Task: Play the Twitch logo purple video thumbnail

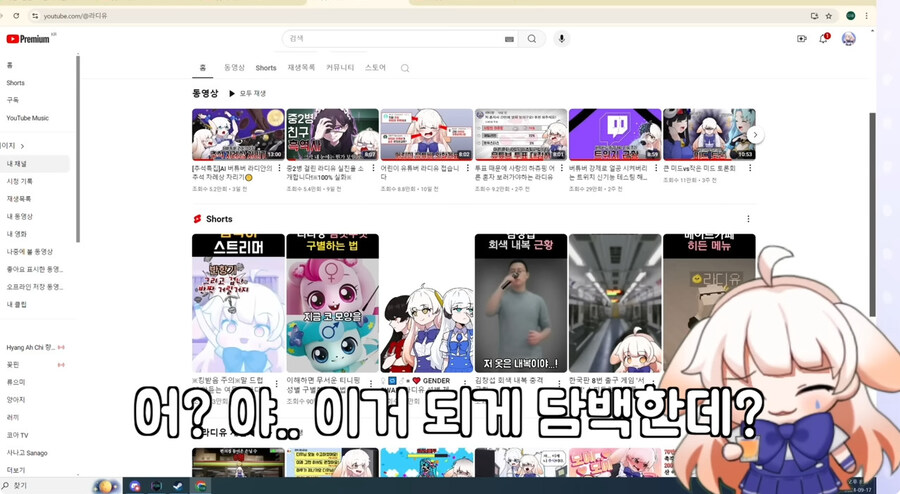Action: point(615,134)
